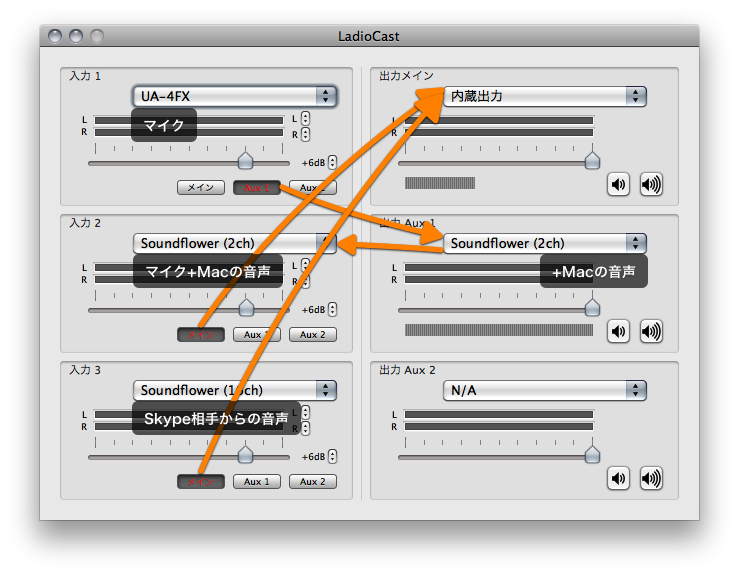Click the LadioCast window title
This screenshot has height=575, width=739.
(x=369, y=36)
